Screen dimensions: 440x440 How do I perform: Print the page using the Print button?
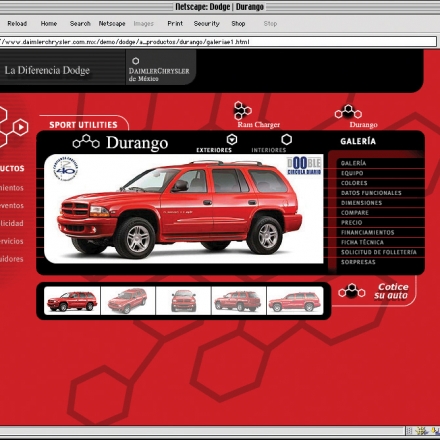[175, 24]
